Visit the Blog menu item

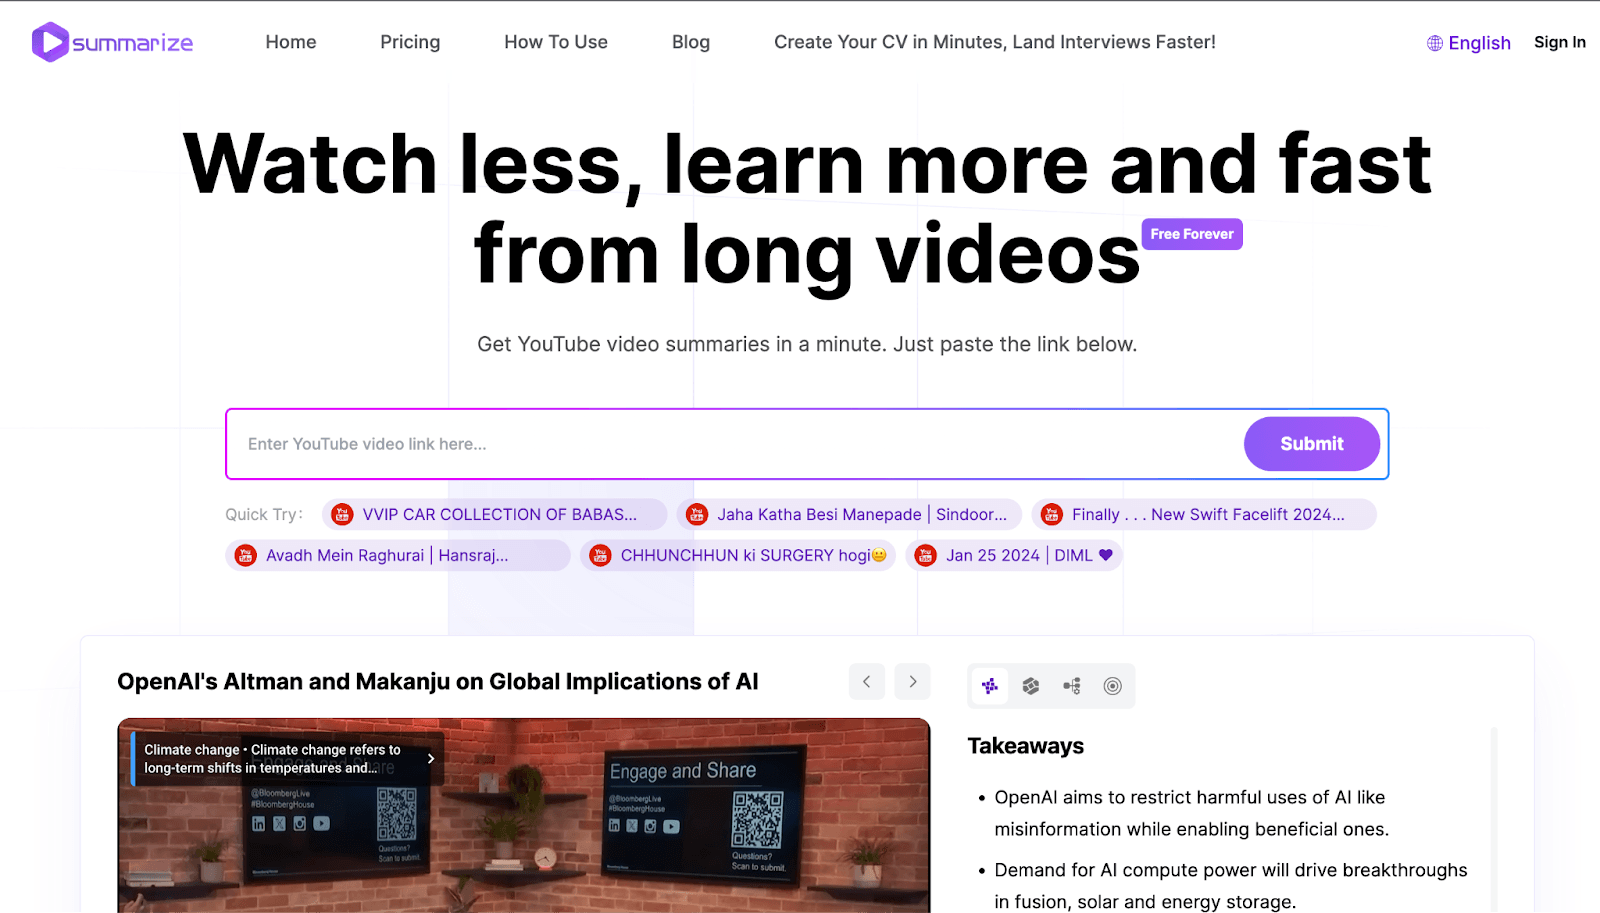(691, 42)
